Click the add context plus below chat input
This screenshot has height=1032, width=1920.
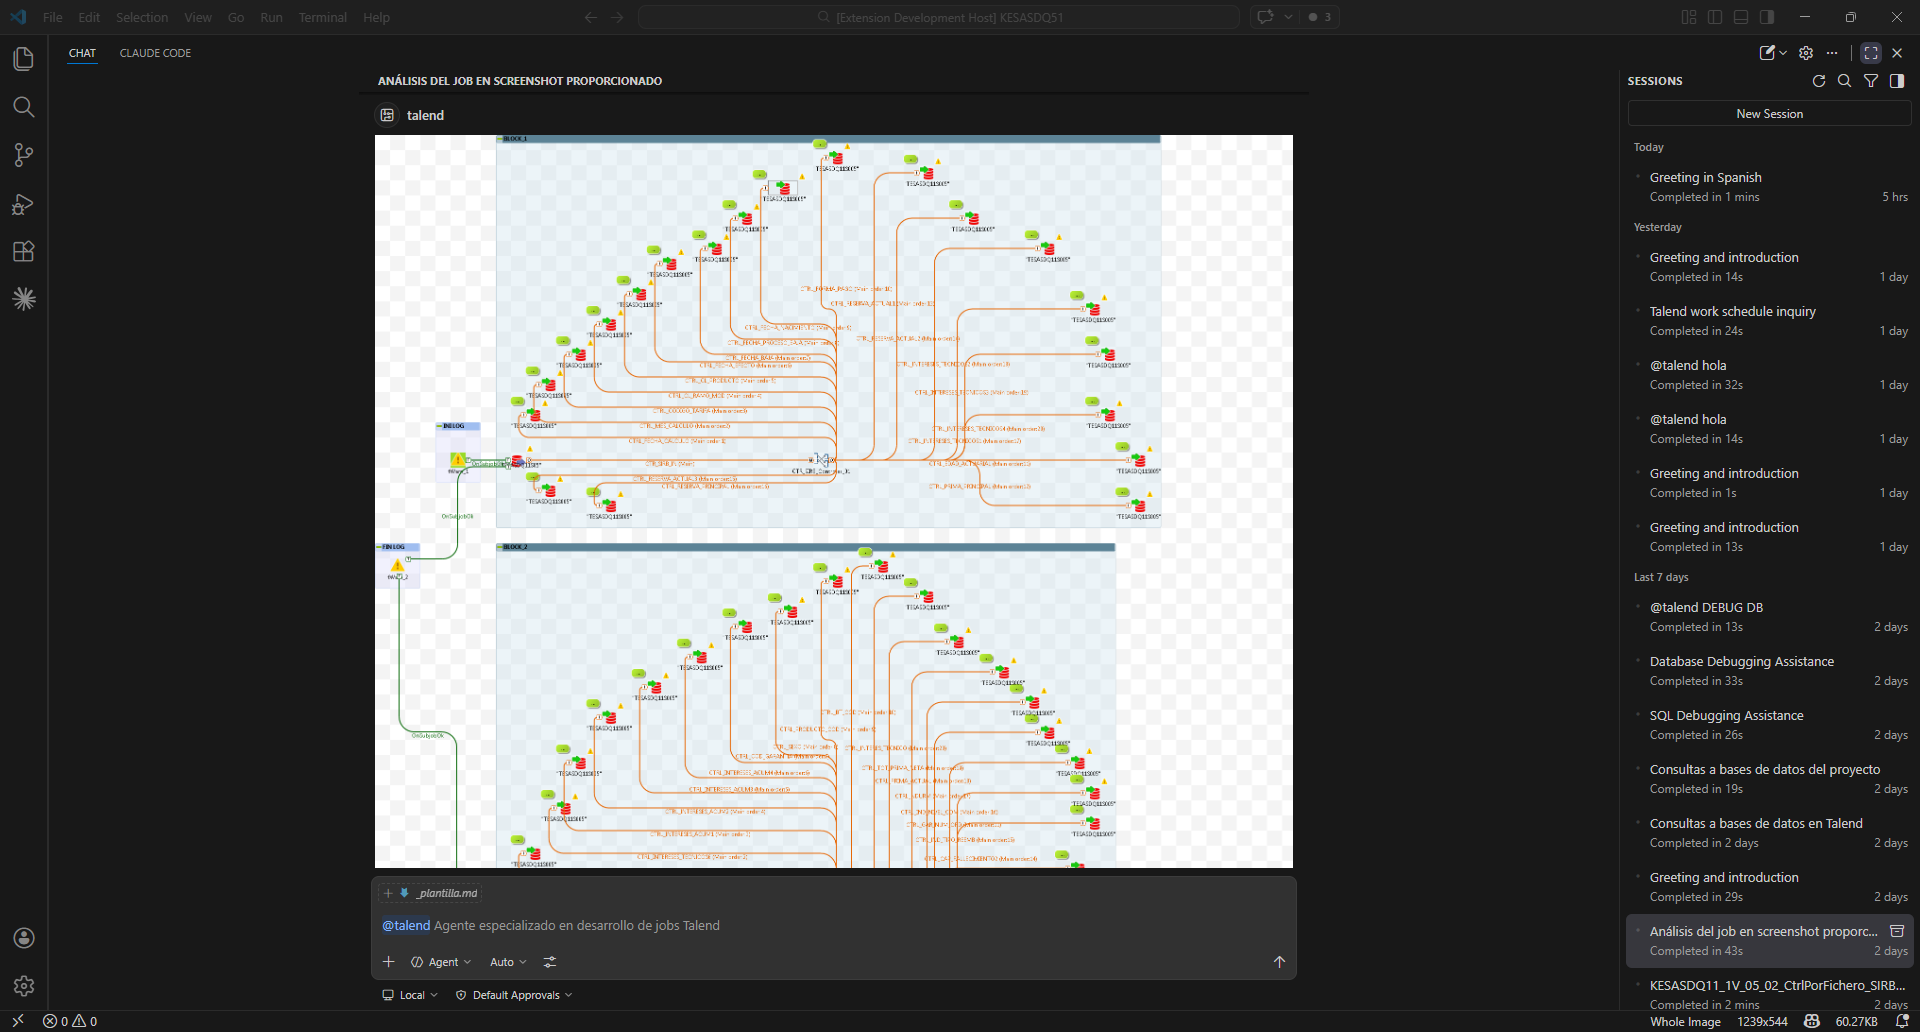pos(389,962)
